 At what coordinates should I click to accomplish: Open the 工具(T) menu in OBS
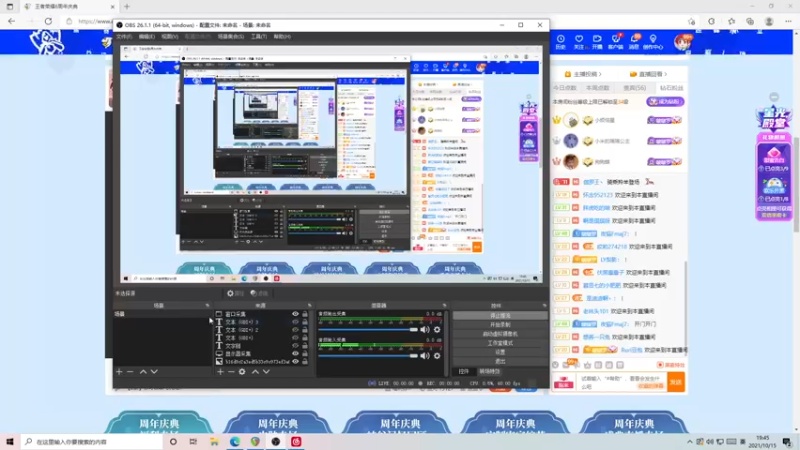[x=259, y=37]
